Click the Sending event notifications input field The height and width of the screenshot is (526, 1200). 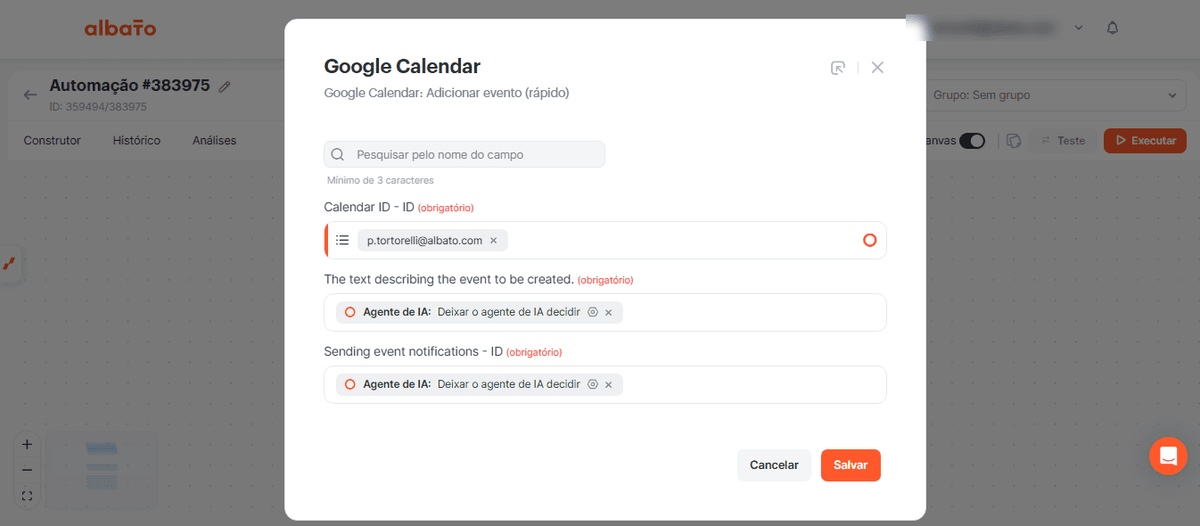coord(605,384)
